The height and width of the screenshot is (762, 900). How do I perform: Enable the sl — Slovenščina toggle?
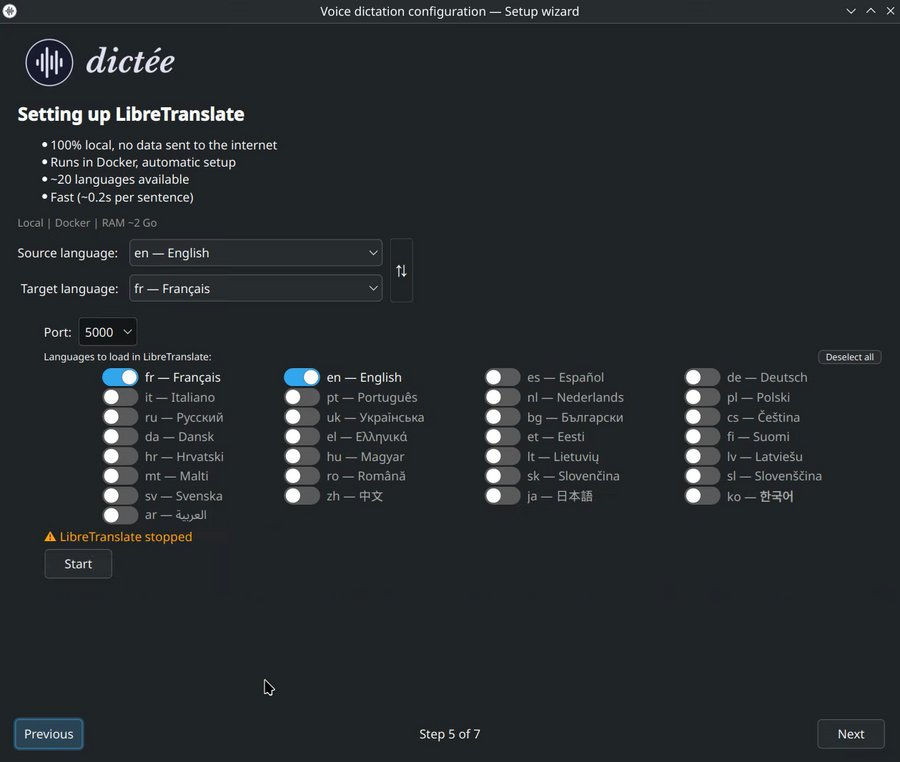point(702,476)
